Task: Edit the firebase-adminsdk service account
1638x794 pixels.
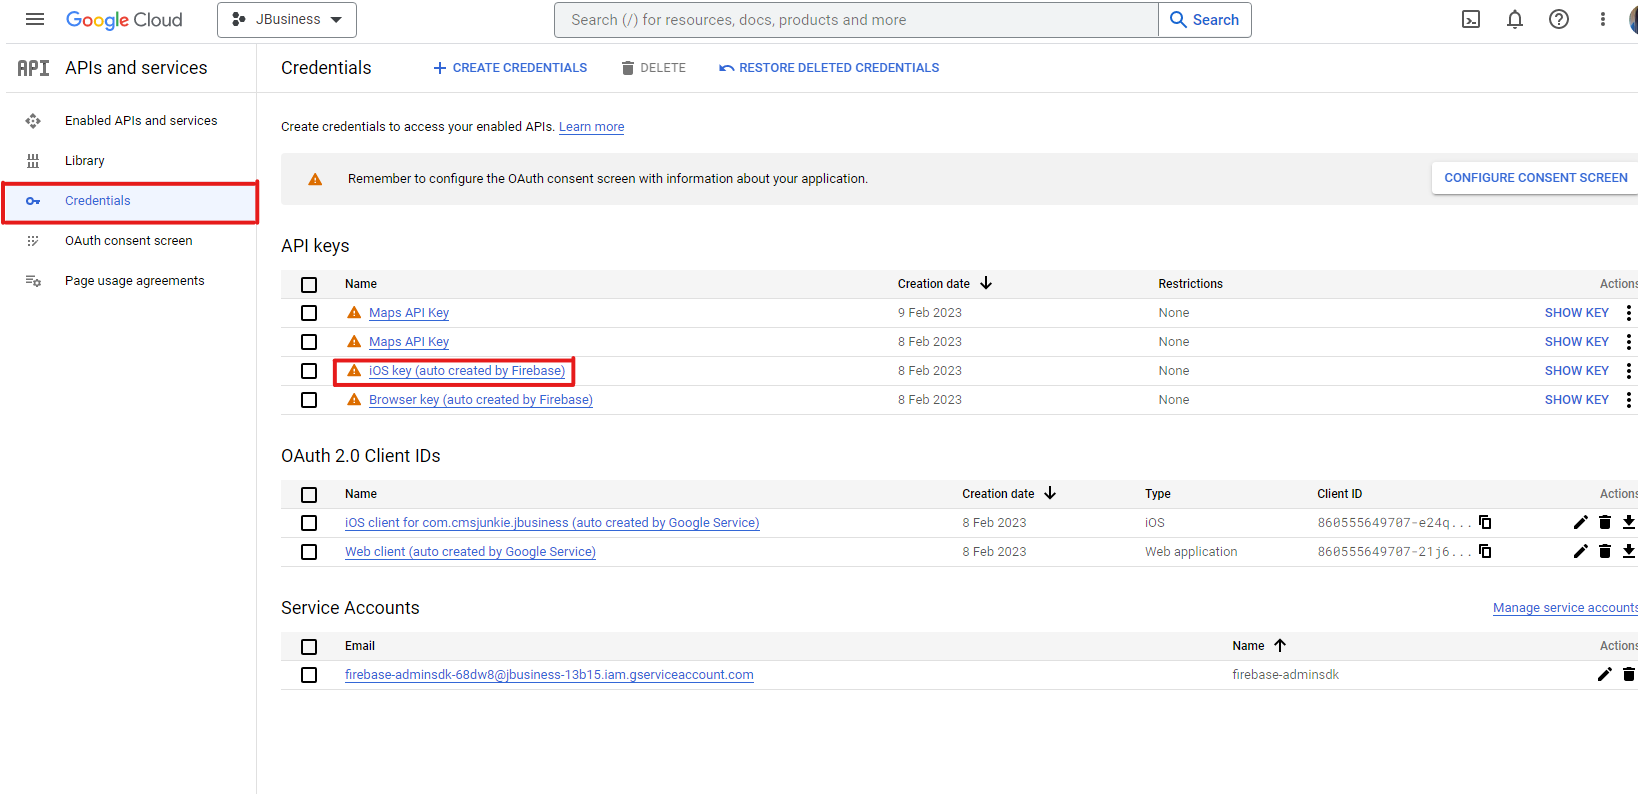Action: point(1604,674)
